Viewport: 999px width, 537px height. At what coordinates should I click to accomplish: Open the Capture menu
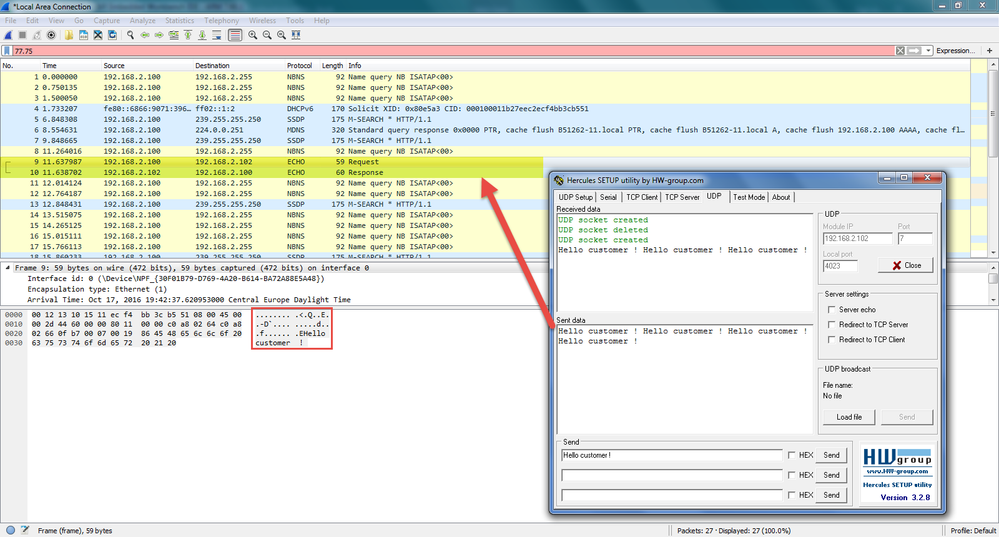tap(106, 20)
